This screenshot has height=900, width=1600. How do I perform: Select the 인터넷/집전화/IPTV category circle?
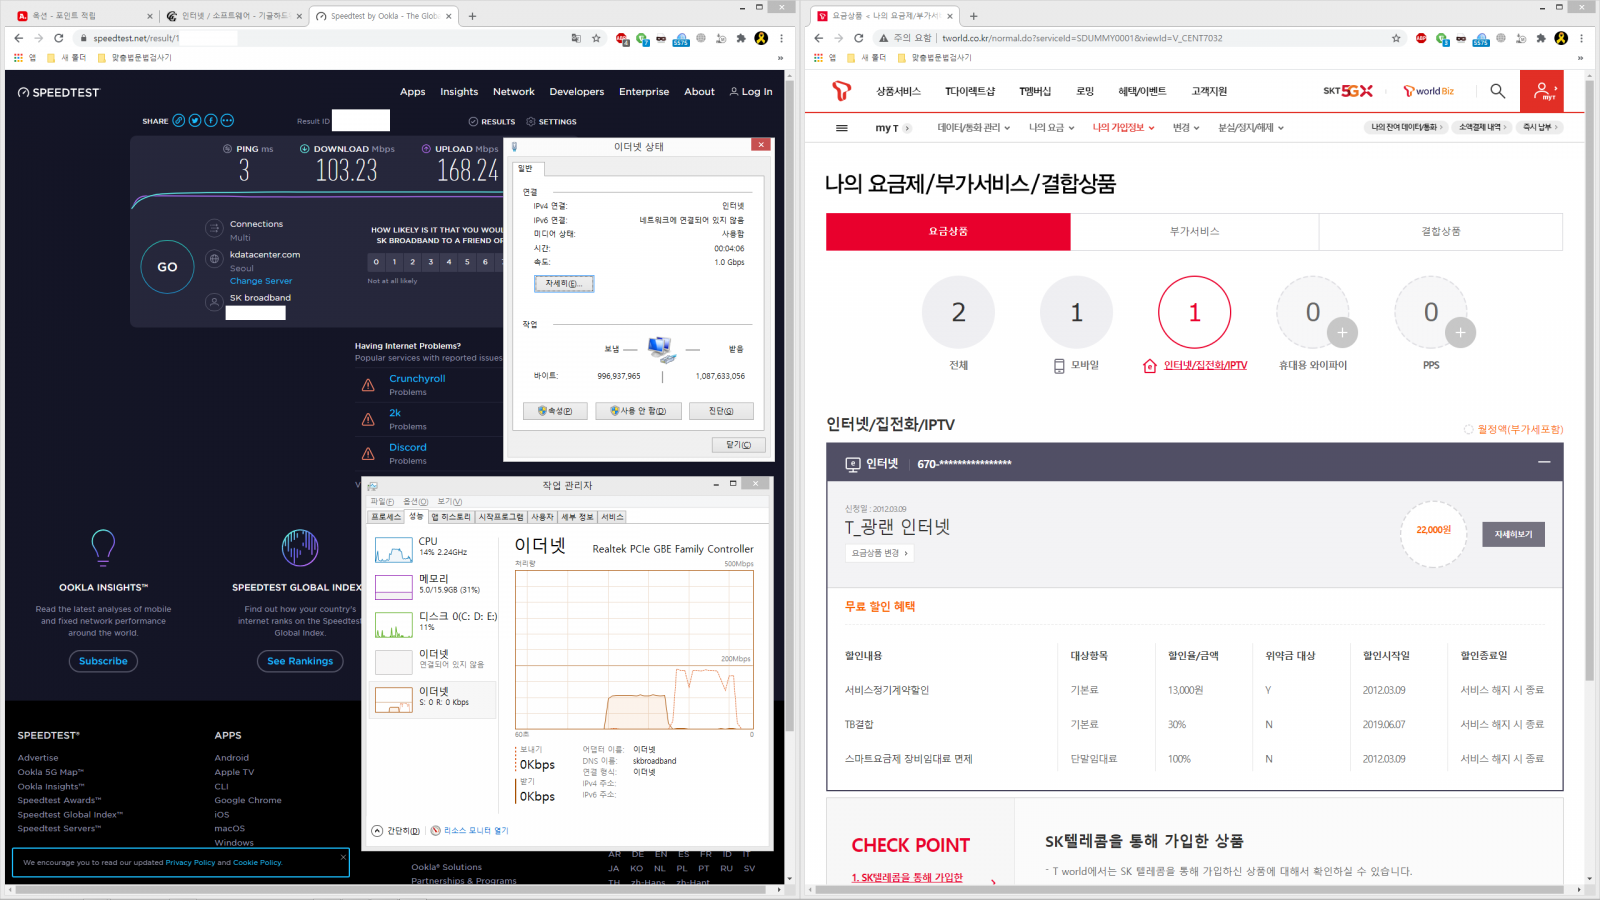click(1194, 313)
